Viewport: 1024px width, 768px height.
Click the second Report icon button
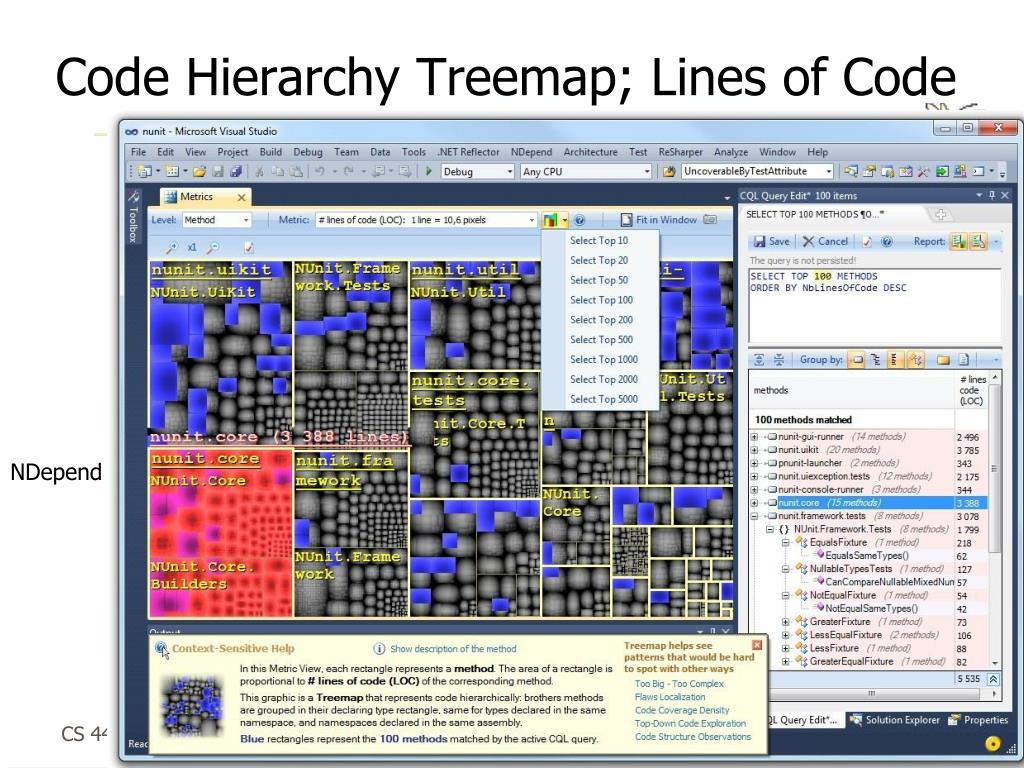[x=978, y=242]
